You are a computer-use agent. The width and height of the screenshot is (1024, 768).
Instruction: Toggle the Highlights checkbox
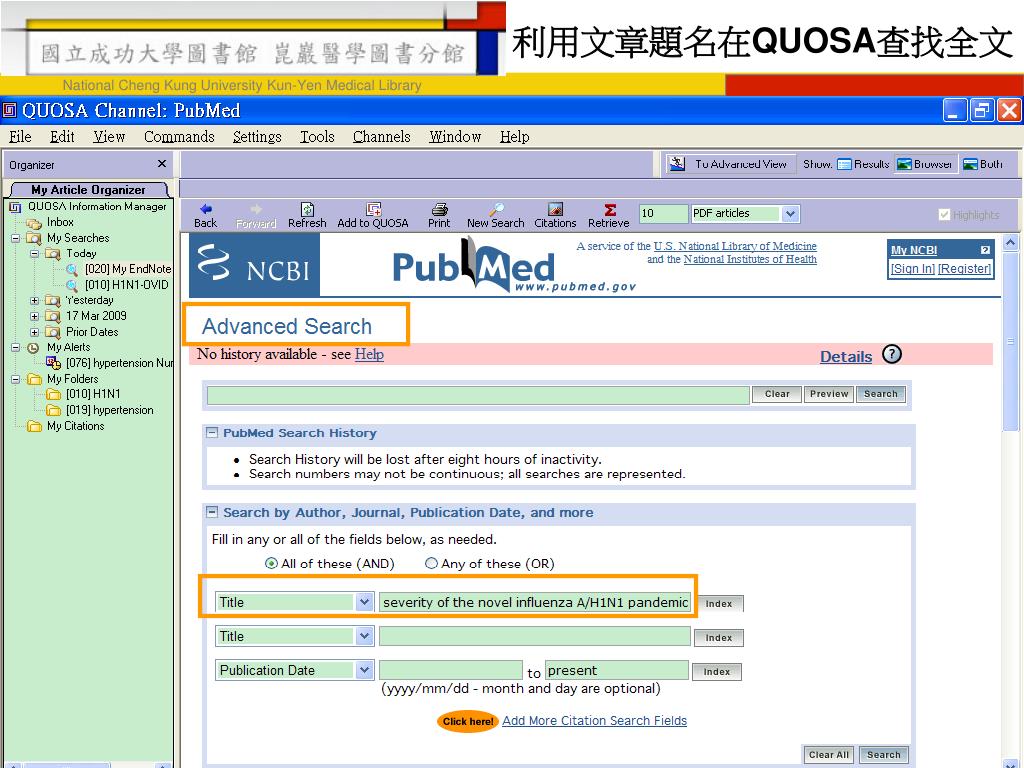[x=944, y=215]
